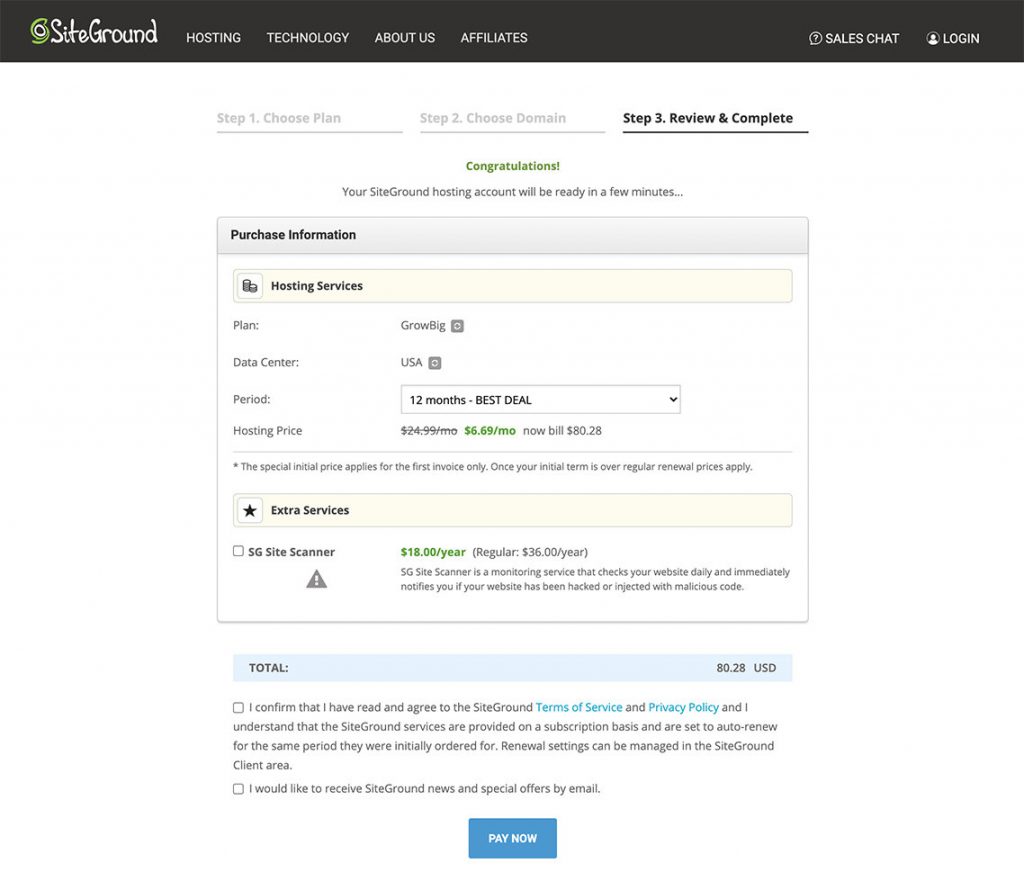Go to Step 2. Choose Domain tab
This screenshot has width=1024, height=881.
point(493,118)
